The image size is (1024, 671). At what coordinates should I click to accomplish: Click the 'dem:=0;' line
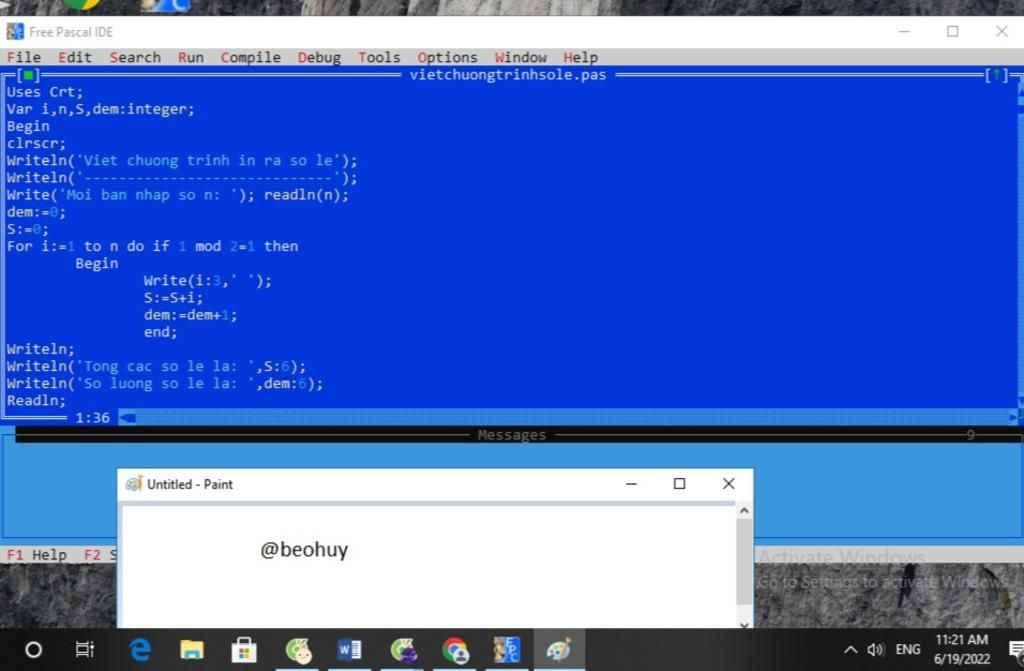click(x=37, y=212)
